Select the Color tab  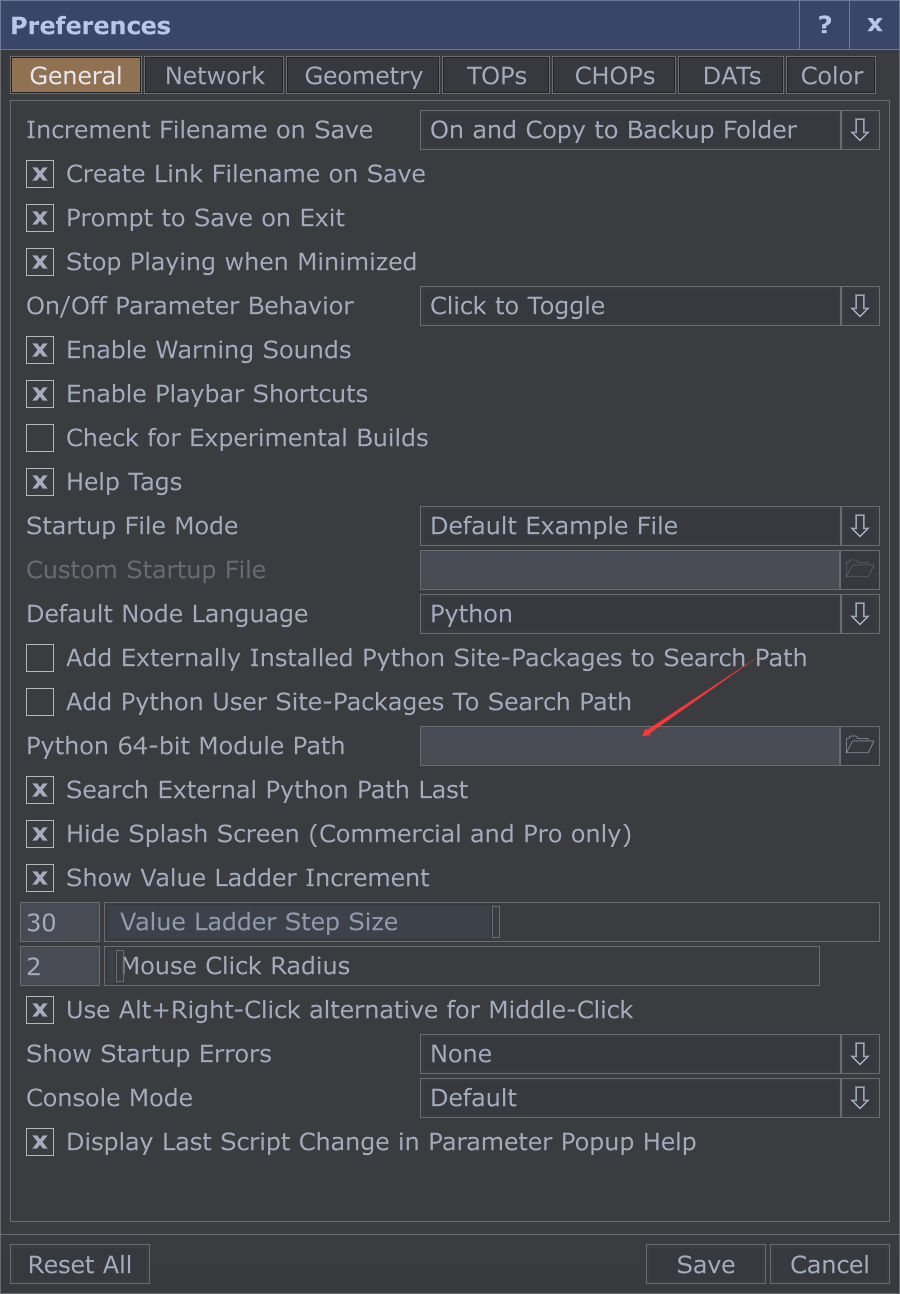[832, 76]
